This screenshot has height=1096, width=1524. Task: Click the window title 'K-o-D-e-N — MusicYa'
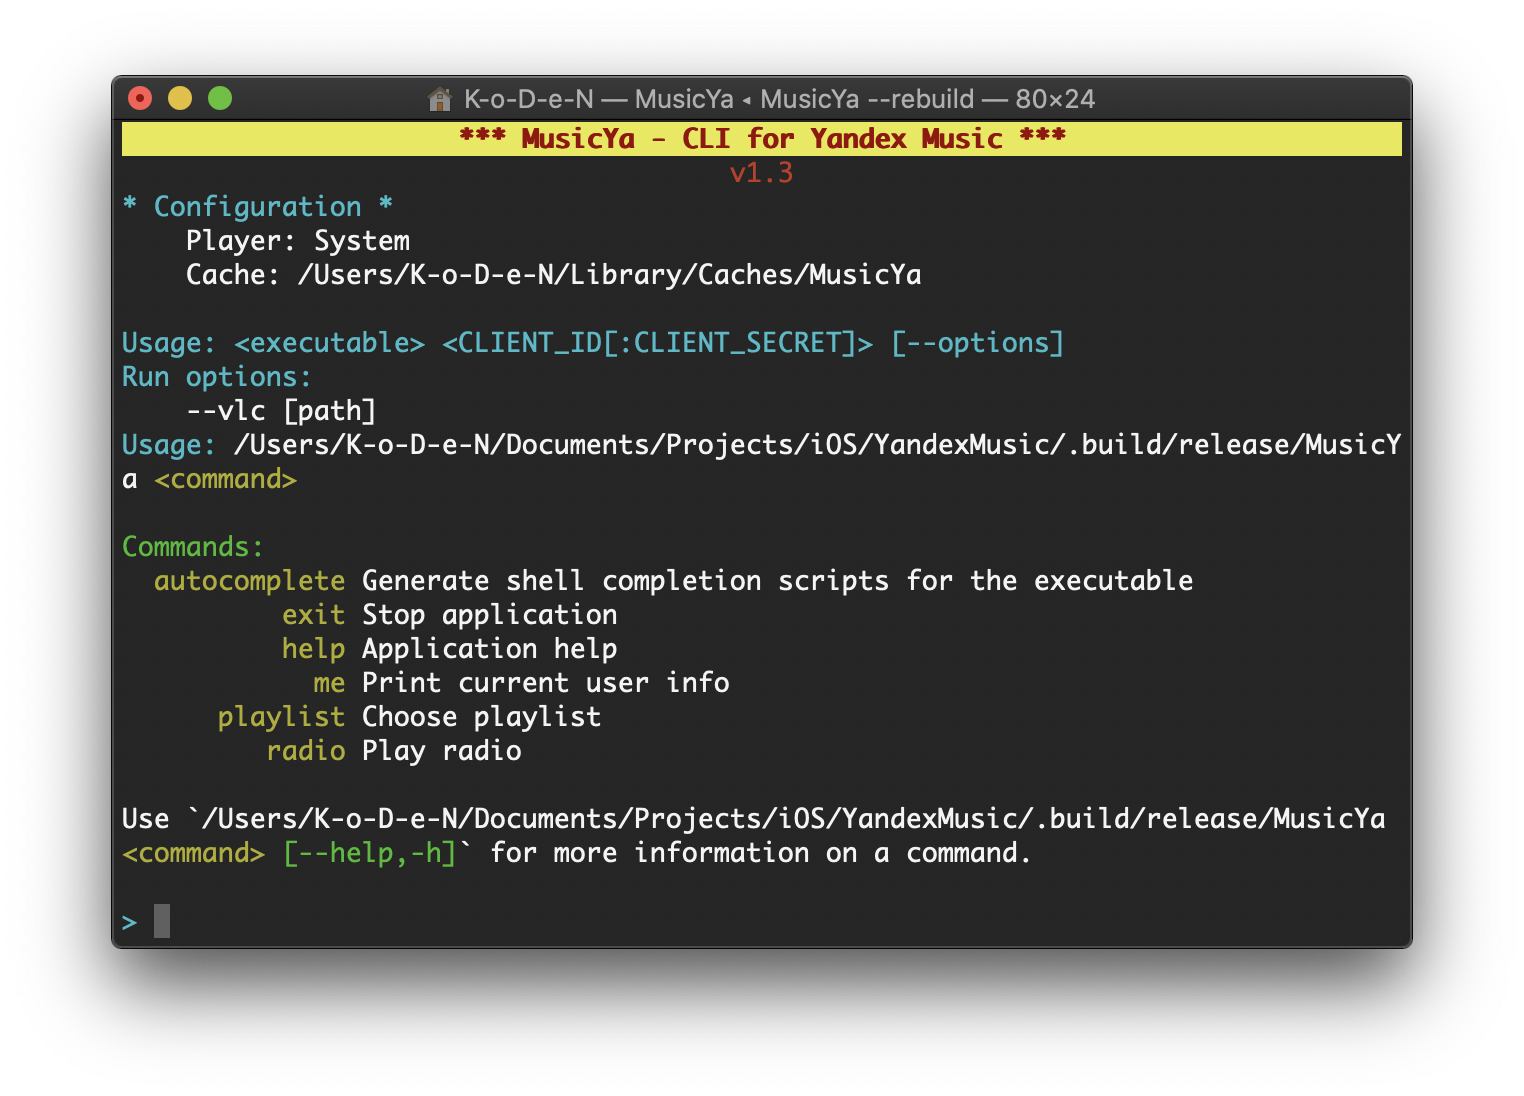[599, 99]
